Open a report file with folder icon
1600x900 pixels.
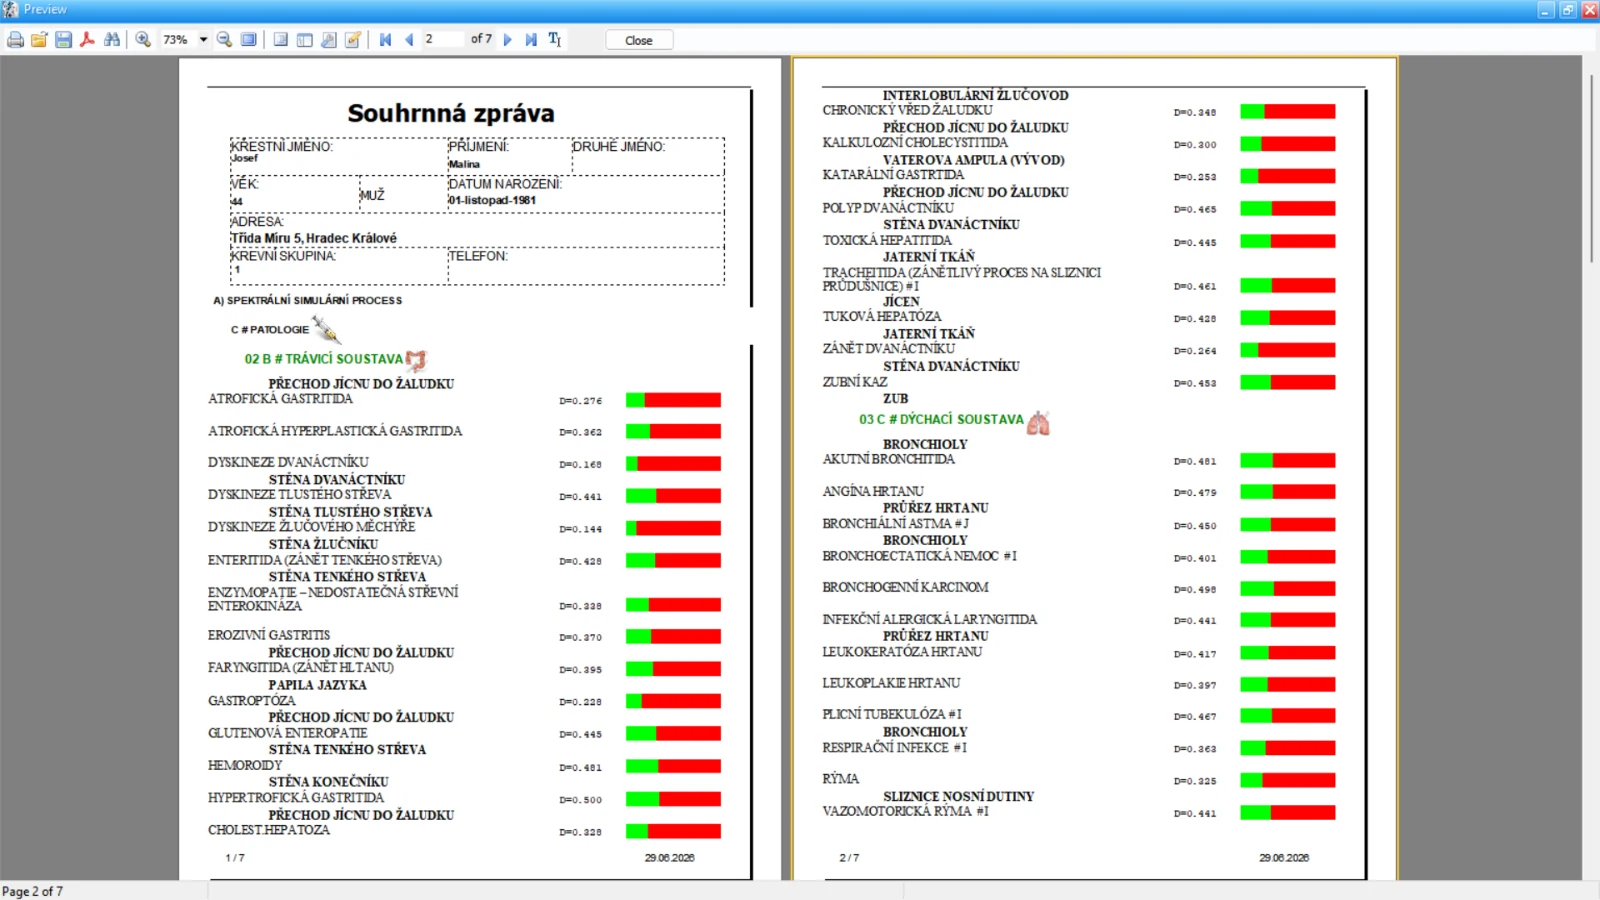39,40
